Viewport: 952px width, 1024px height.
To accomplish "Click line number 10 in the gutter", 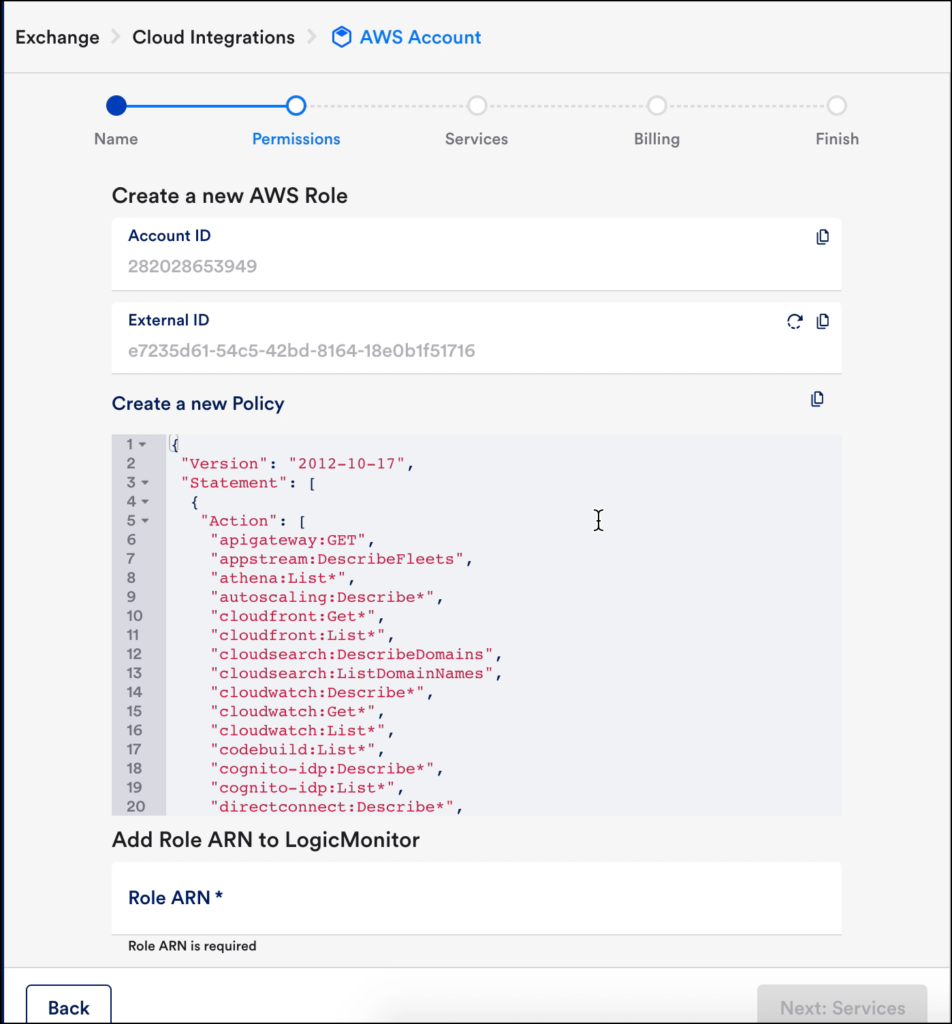I will tap(135, 616).
